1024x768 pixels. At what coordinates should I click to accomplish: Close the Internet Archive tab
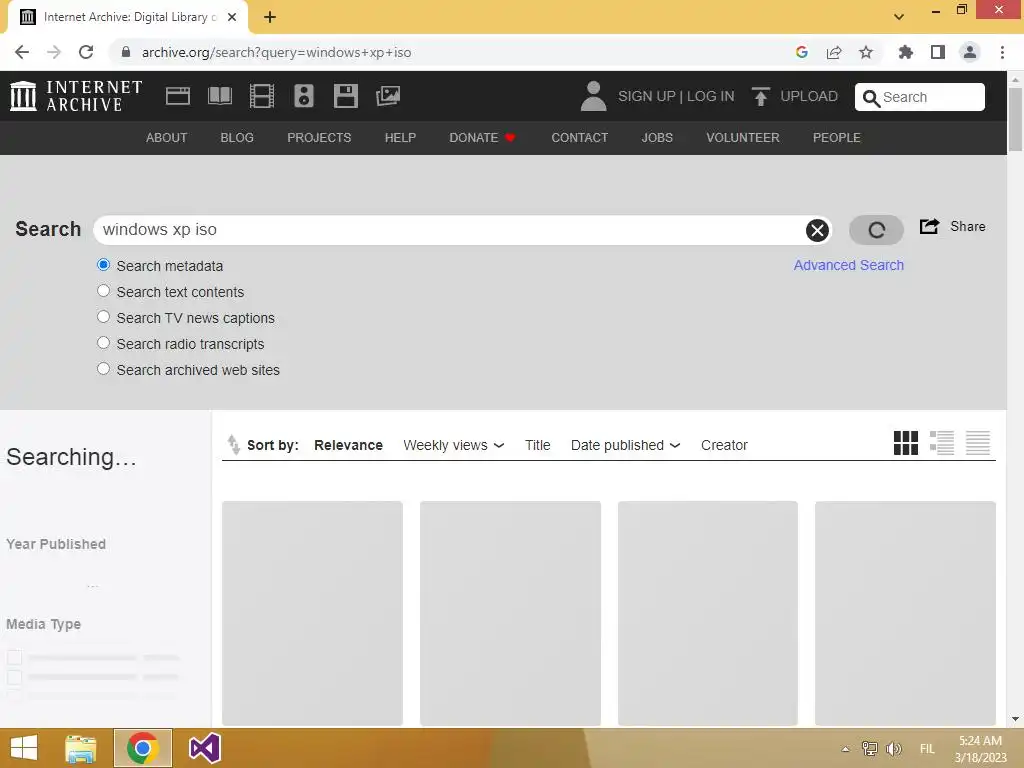(232, 17)
